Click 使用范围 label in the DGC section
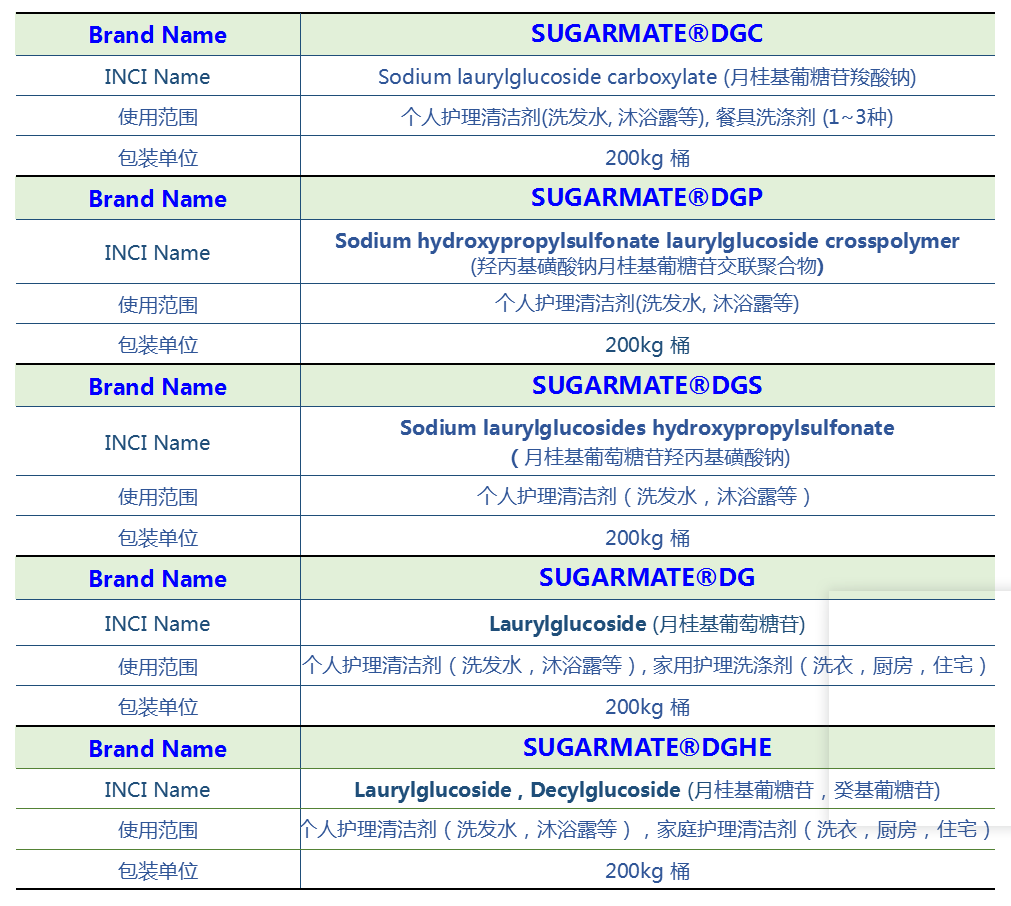 pos(157,117)
